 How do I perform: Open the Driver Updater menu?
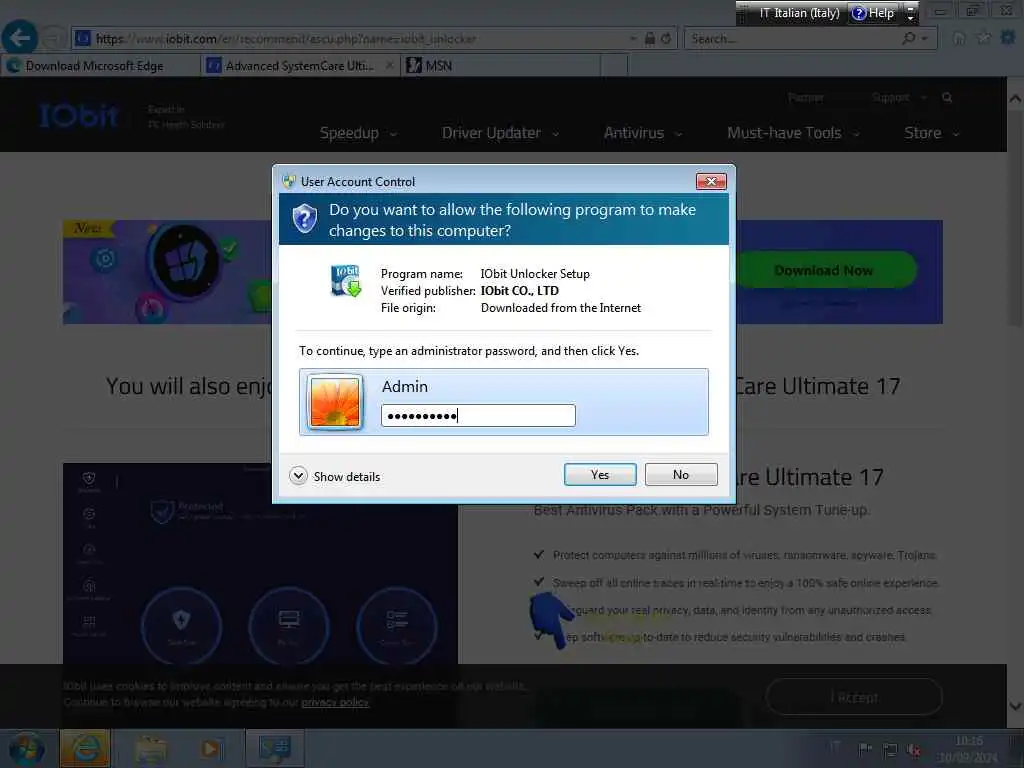(500, 133)
